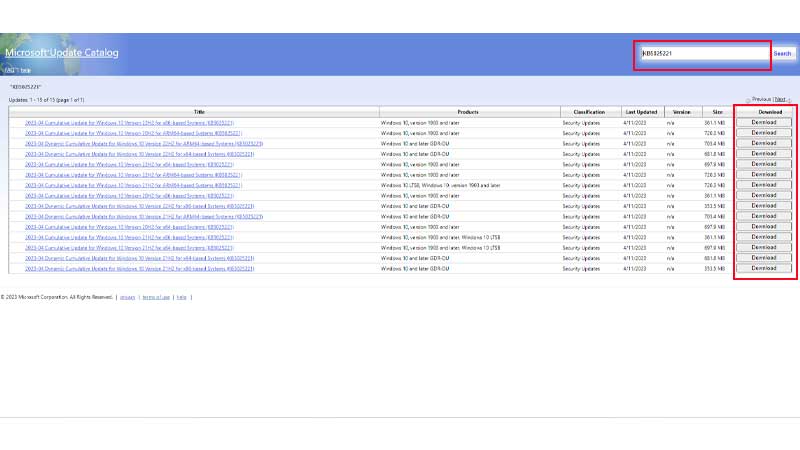800x450 pixels.
Task: Open Dynamic Cumulative Update 21H2 x86 link
Action: pos(139,269)
